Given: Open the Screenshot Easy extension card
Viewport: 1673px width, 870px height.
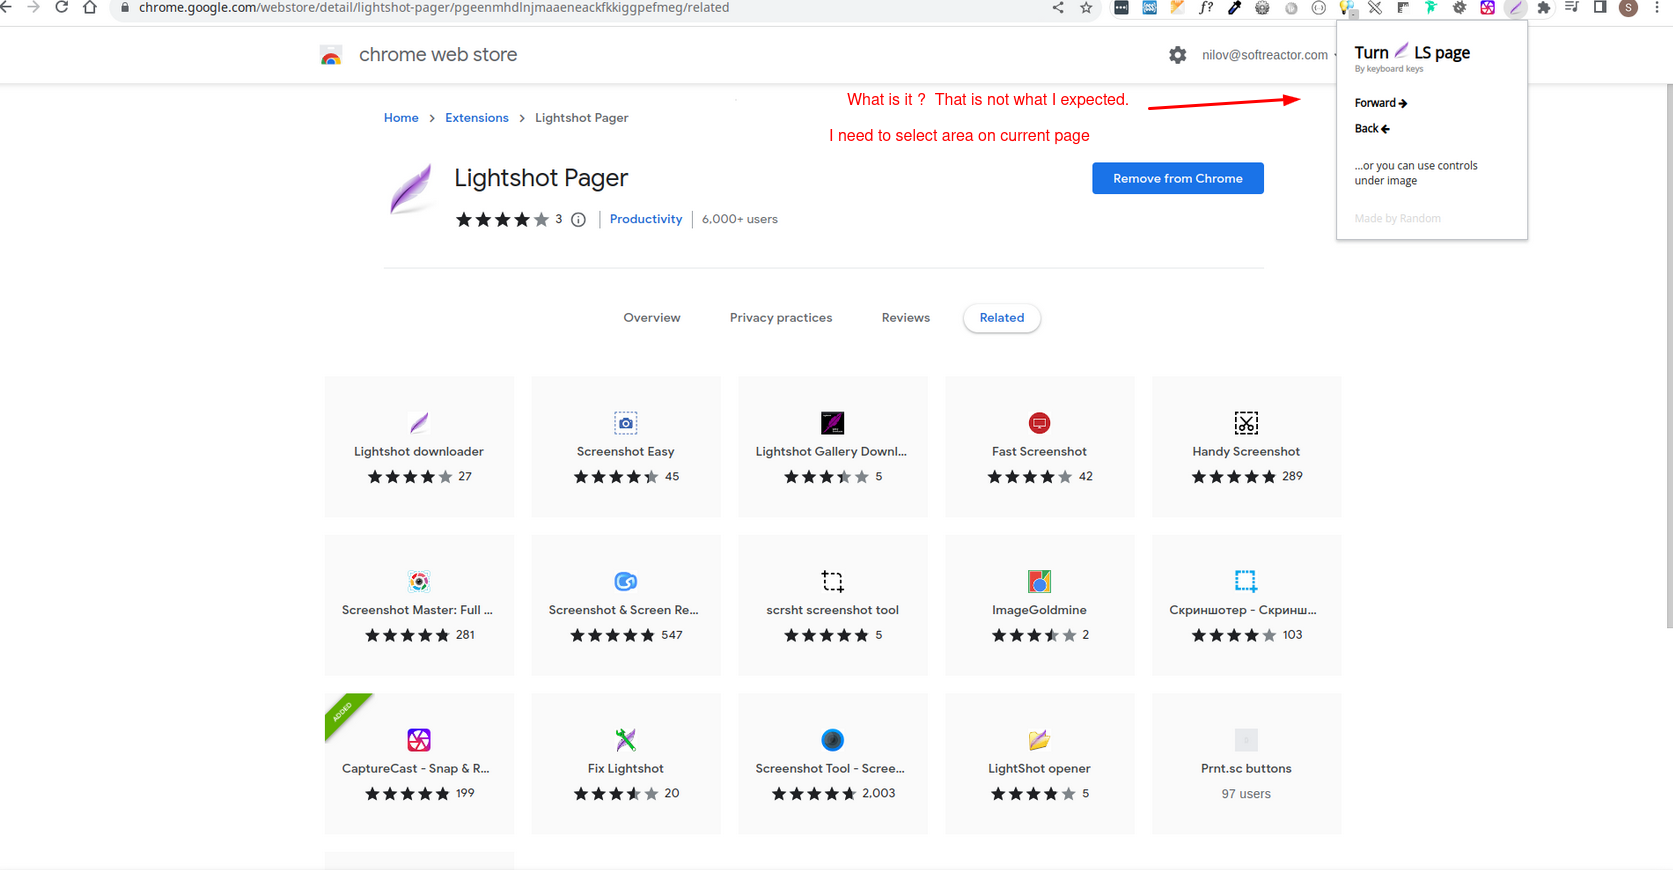Looking at the screenshot, I should (626, 447).
